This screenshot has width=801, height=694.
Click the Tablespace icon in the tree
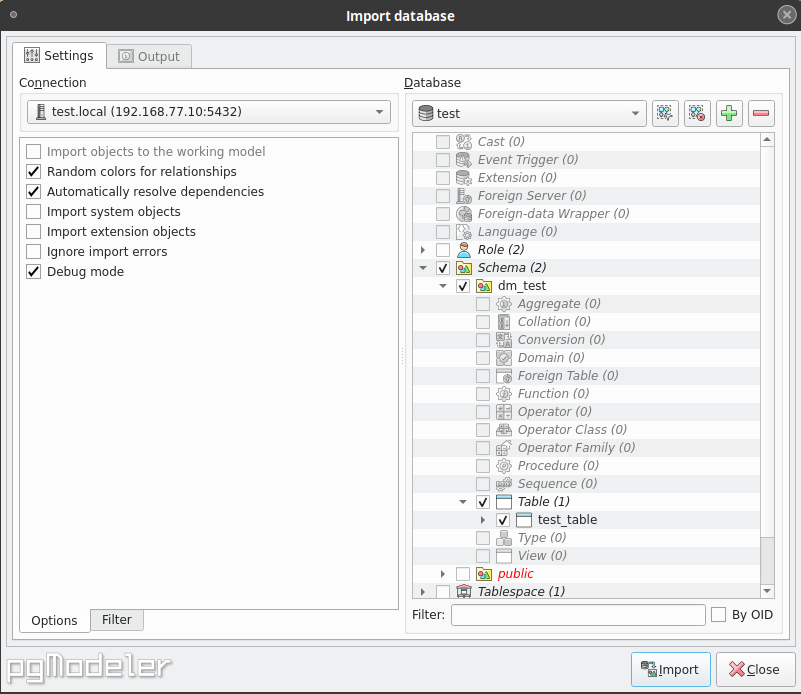(x=464, y=591)
